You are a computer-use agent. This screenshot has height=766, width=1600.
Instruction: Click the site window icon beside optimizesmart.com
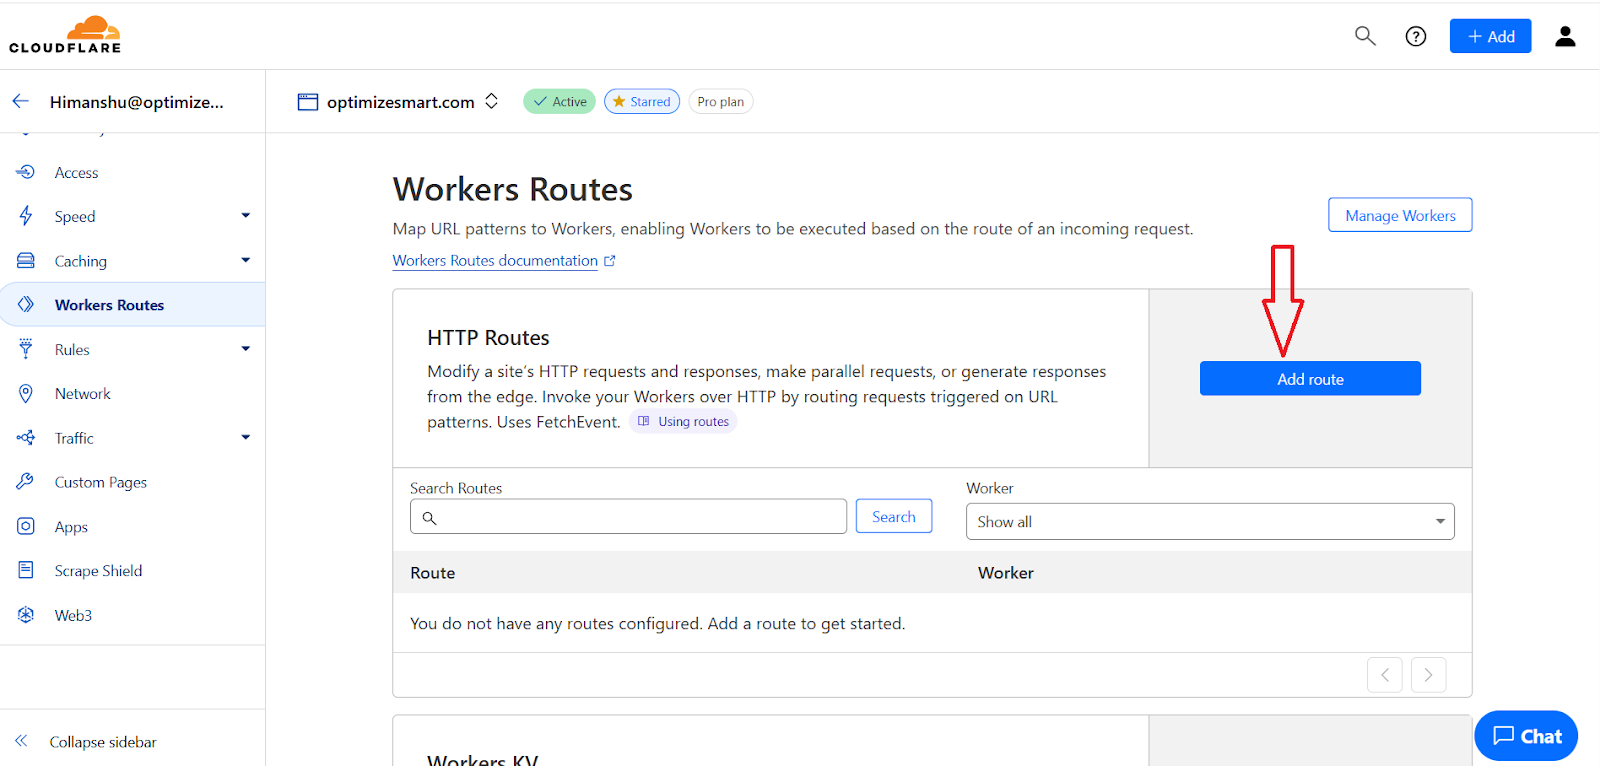tap(308, 102)
